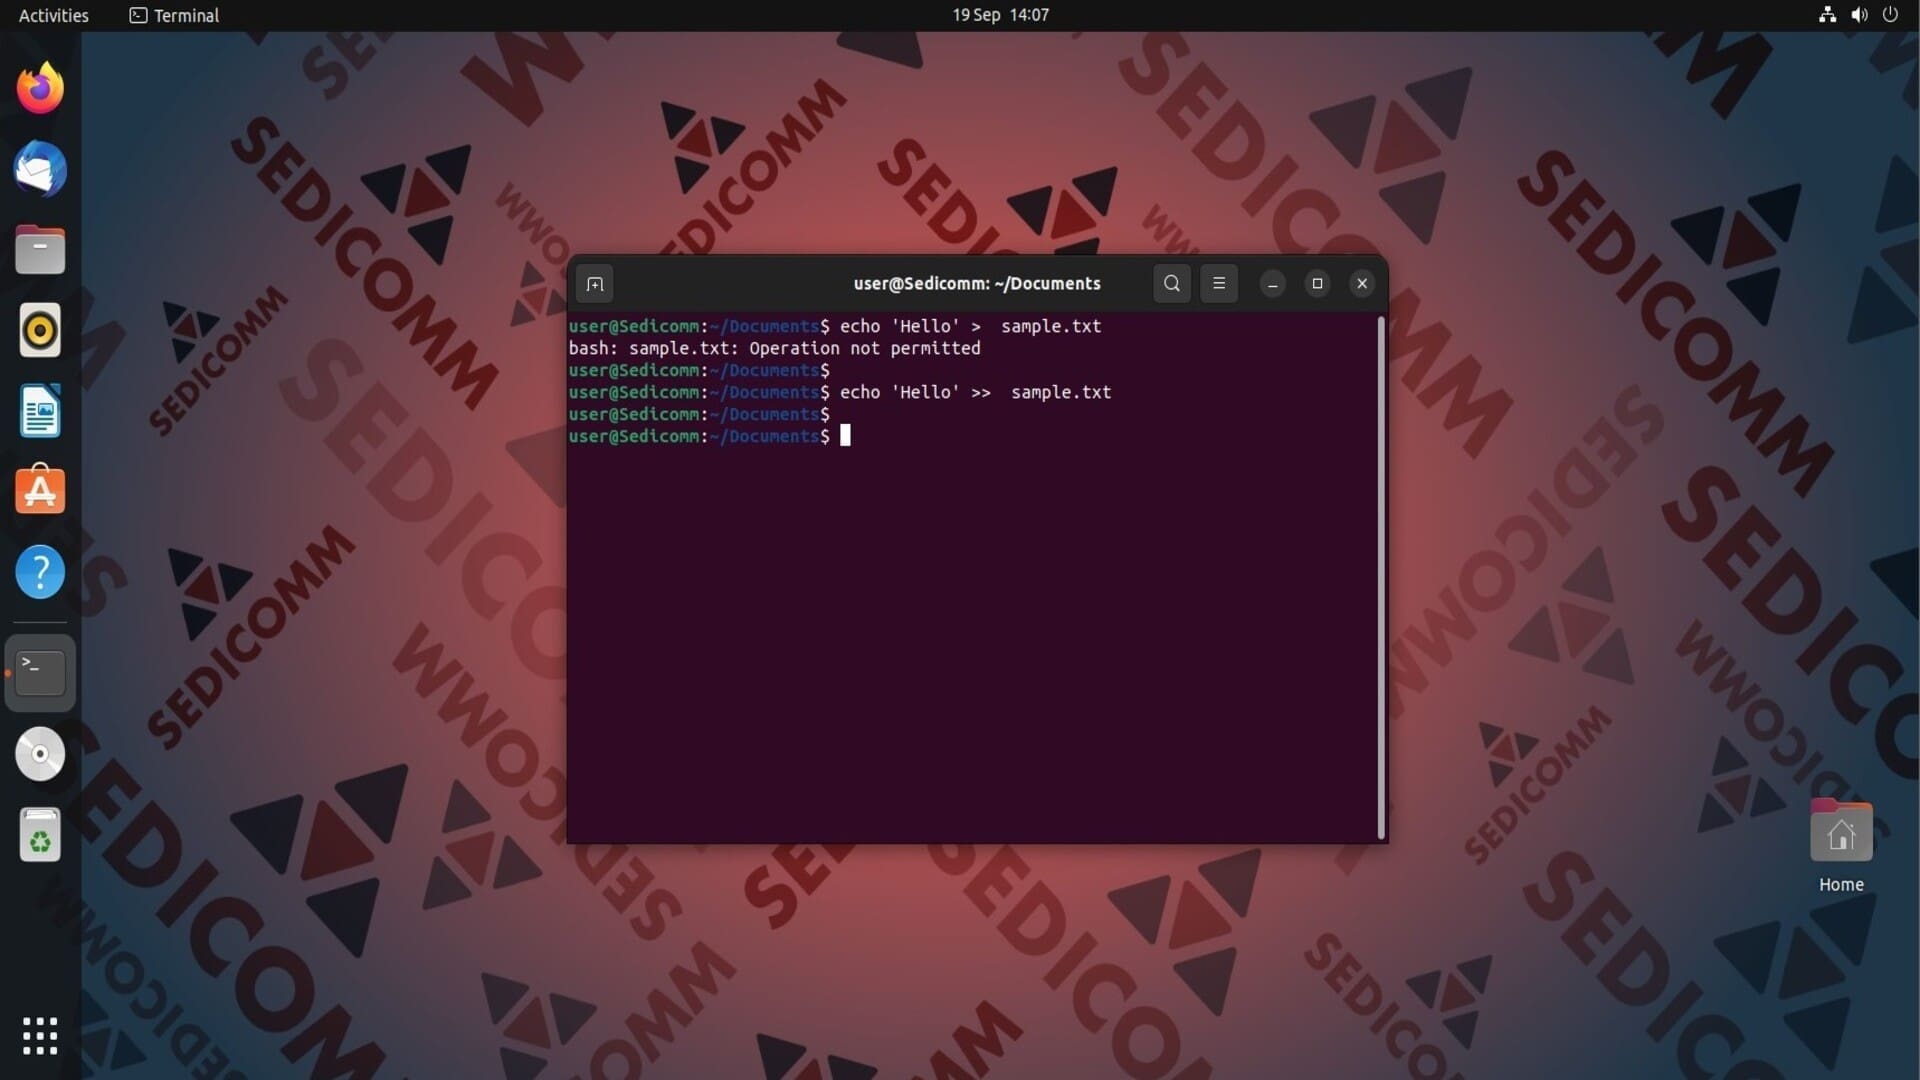Click the Home label under desktop icon
The width and height of the screenshot is (1920, 1080).
click(1841, 885)
